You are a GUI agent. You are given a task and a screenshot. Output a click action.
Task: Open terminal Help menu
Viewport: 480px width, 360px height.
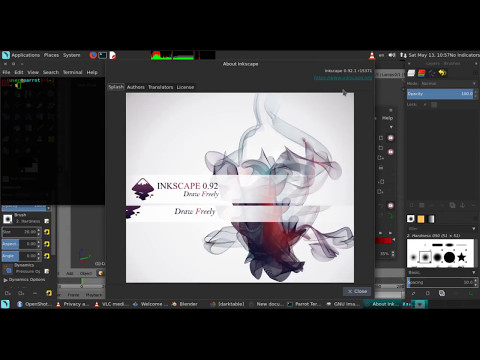[x=92, y=72]
